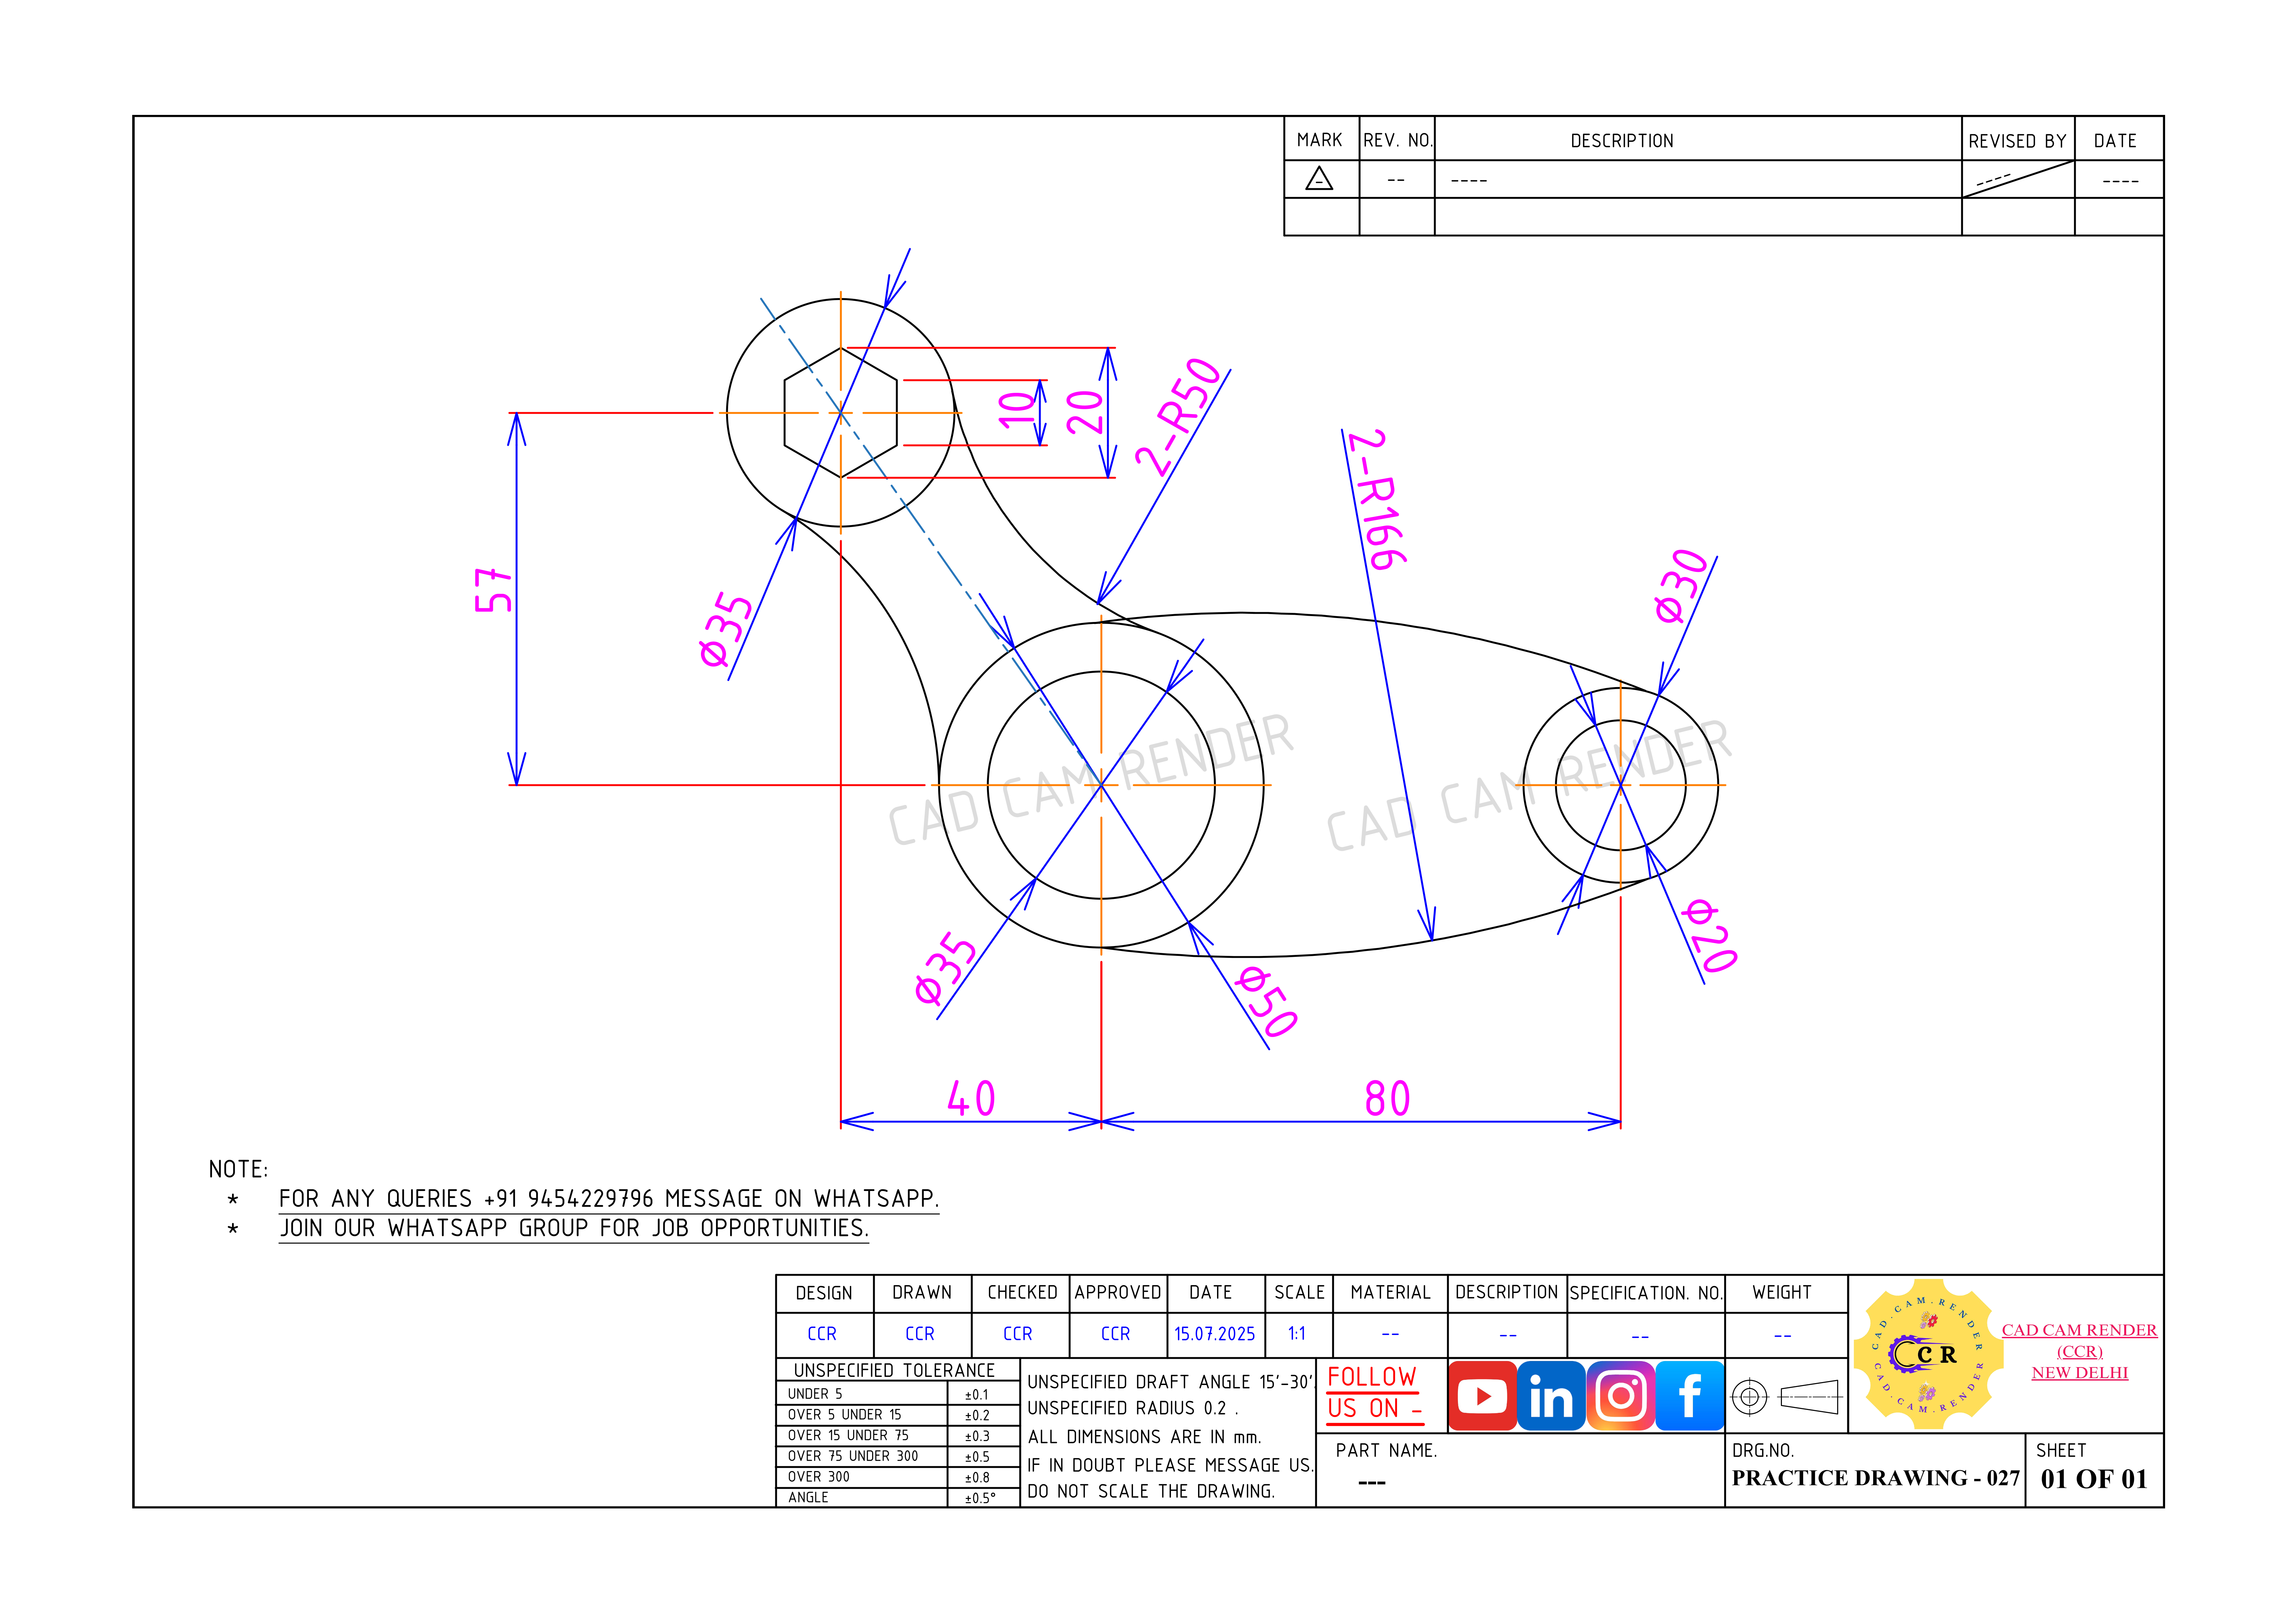Click DO NOT SCALE THE DRAWING. text

(1151, 1491)
